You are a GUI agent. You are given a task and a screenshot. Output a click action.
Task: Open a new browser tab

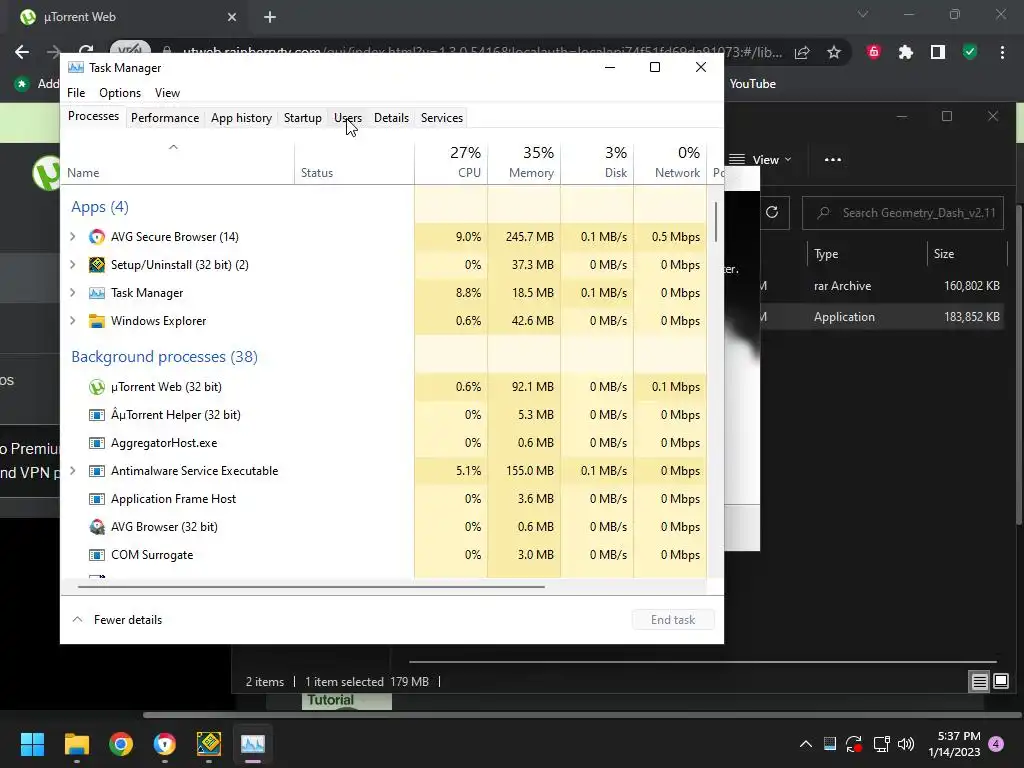tap(270, 17)
